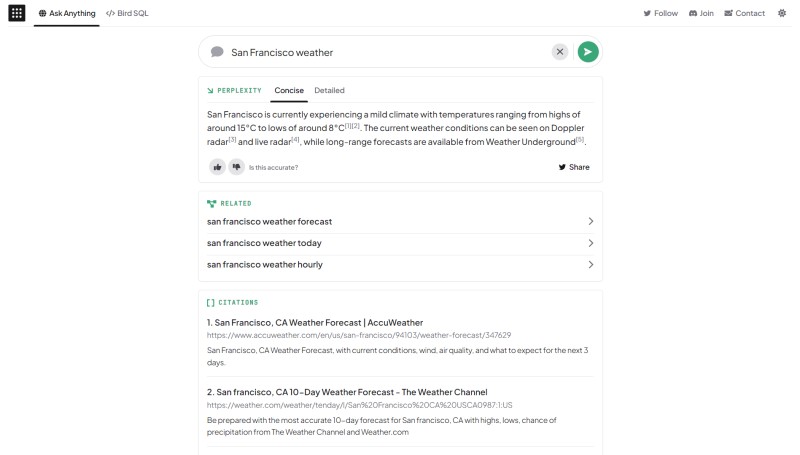Expand san francisco weather hourly suggestion

click(401, 264)
